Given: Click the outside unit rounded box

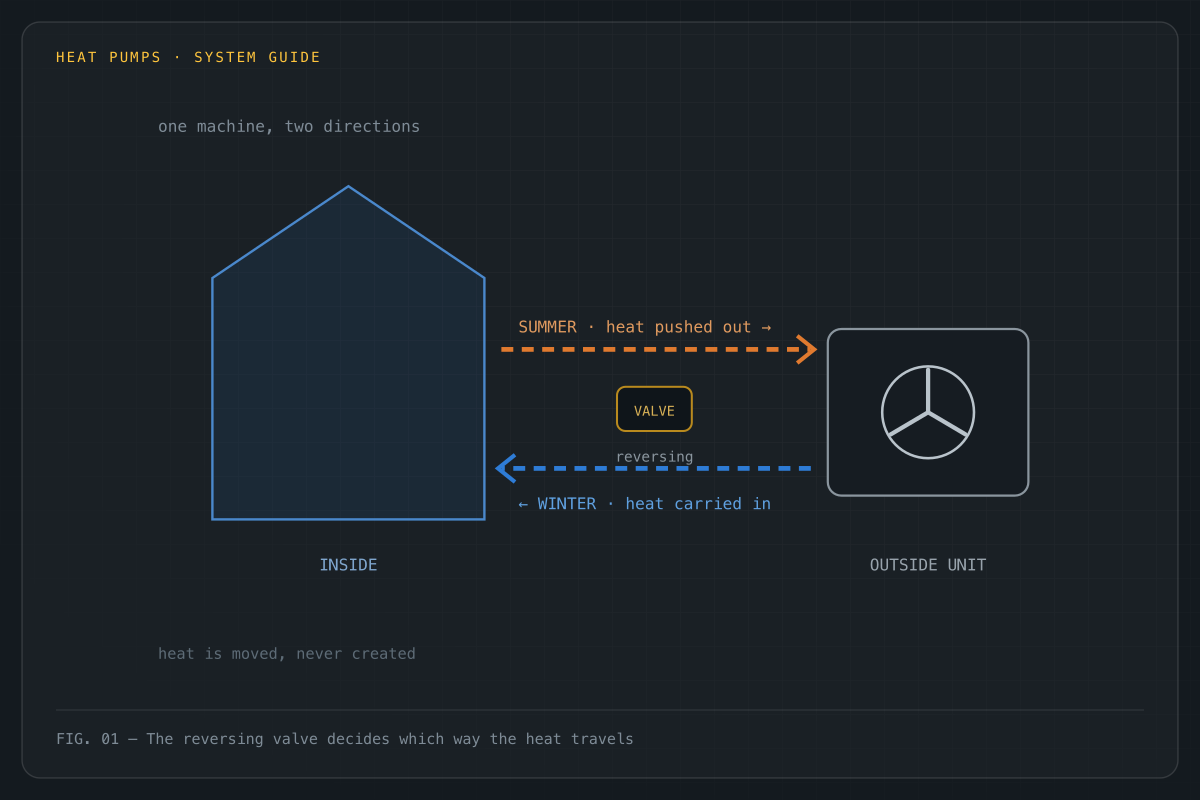Looking at the screenshot, I should pos(928,412).
